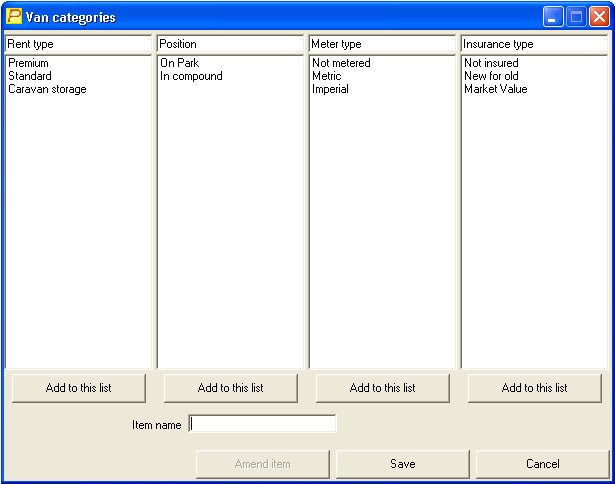Minimize the Van categories window

point(553,17)
